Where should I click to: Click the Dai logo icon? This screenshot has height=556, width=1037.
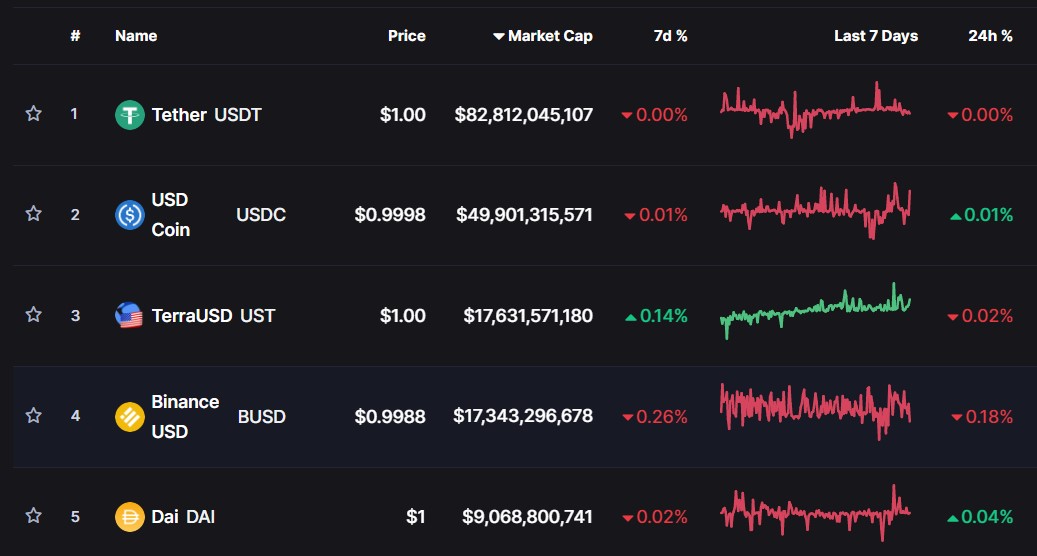(130, 517)
